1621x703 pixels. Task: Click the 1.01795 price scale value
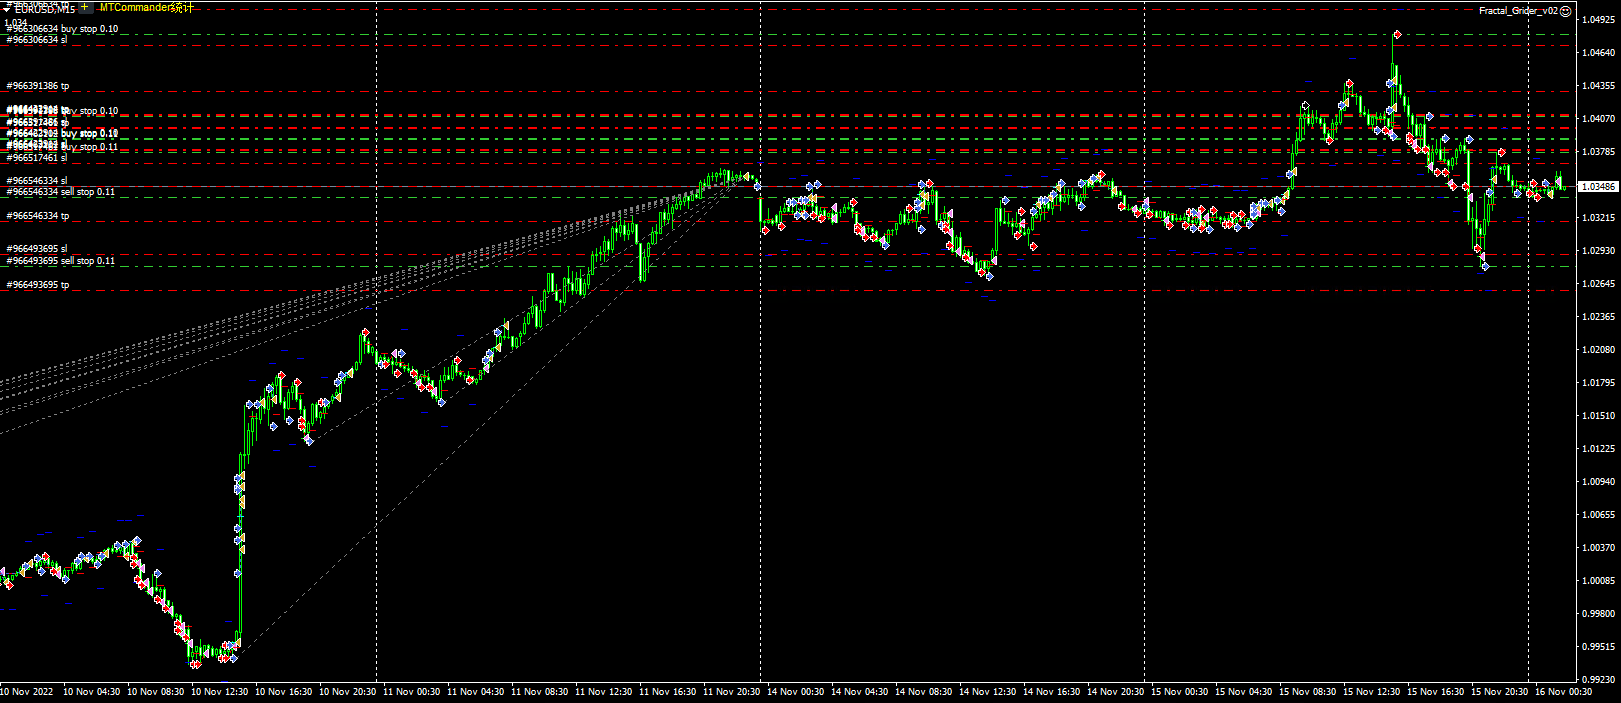pyautogui.click(x=1598, y=383)
